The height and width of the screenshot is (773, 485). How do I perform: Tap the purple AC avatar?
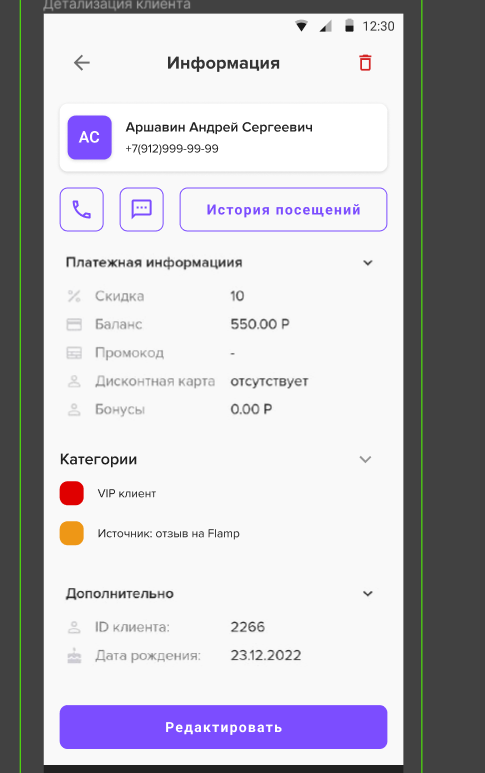point(89,138)
